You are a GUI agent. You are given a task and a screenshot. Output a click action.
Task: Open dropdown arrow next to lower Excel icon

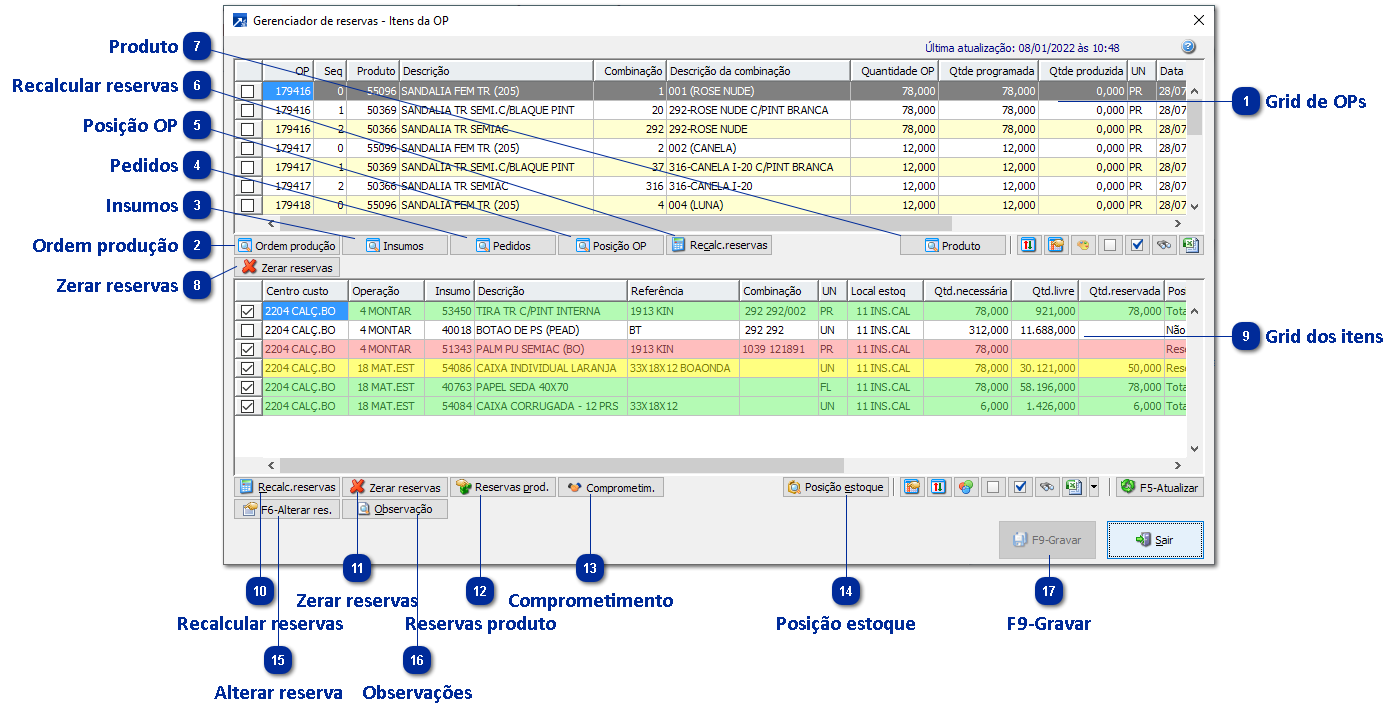point(1093,488)
